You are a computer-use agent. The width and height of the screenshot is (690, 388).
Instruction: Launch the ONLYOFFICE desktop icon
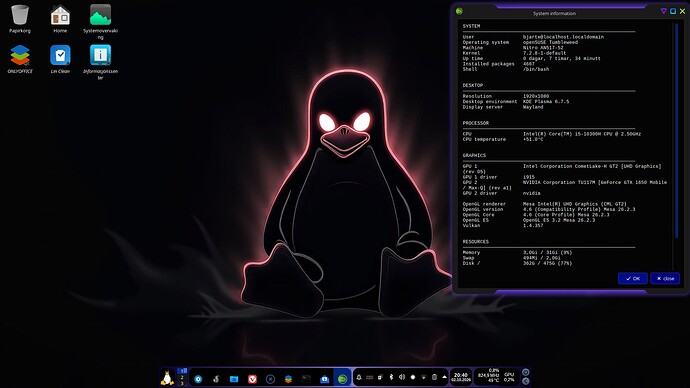[x=20, y=59]
